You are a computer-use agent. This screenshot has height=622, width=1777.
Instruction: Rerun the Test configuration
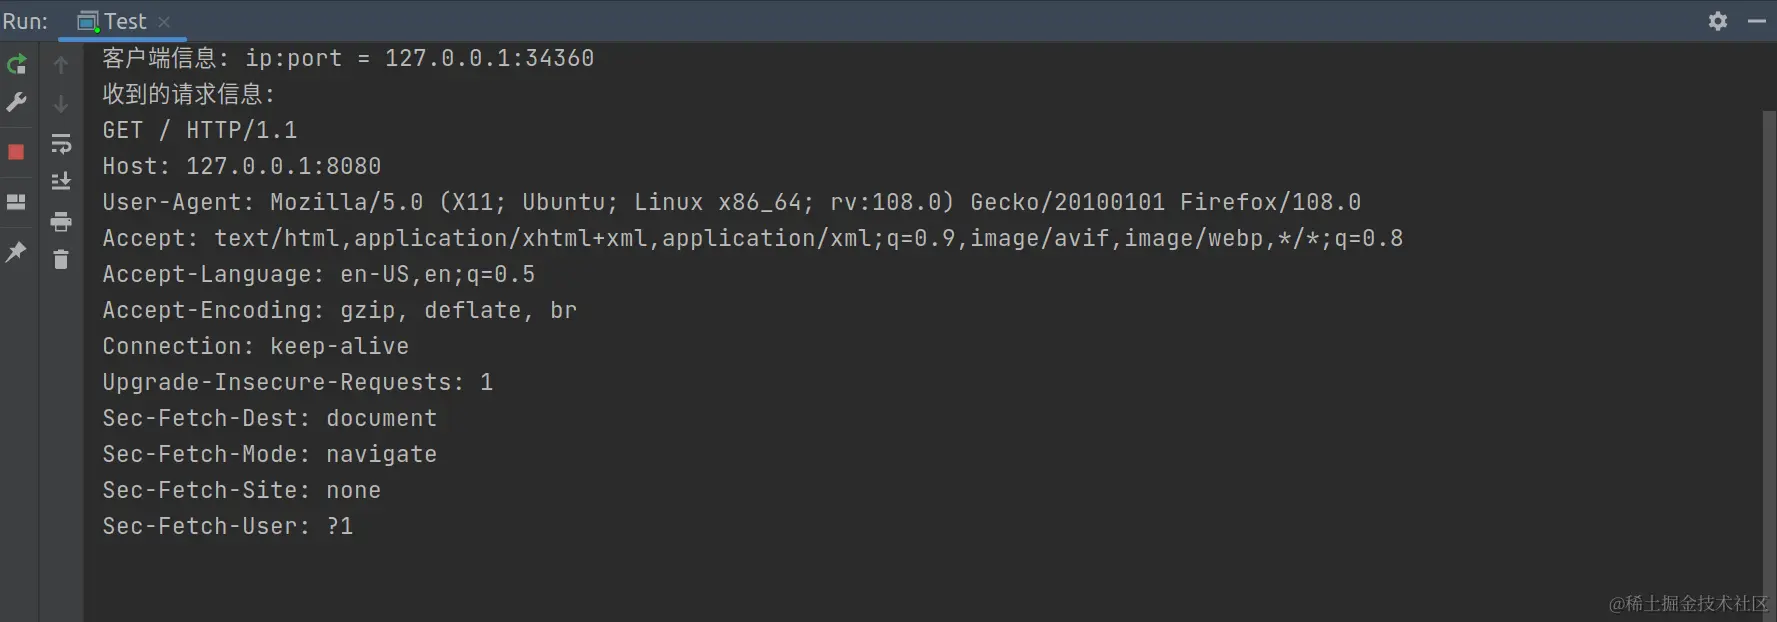coord(16,65)
